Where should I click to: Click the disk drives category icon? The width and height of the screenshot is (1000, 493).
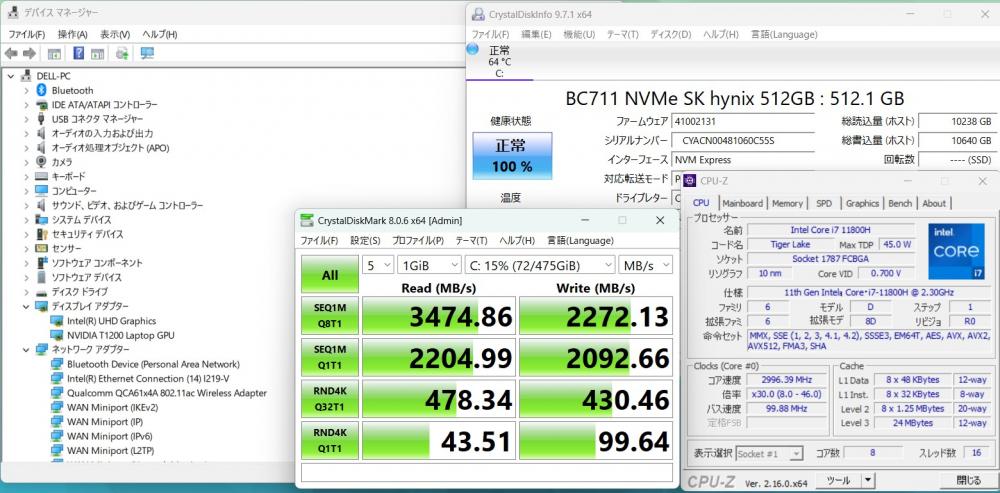point(41,291)
